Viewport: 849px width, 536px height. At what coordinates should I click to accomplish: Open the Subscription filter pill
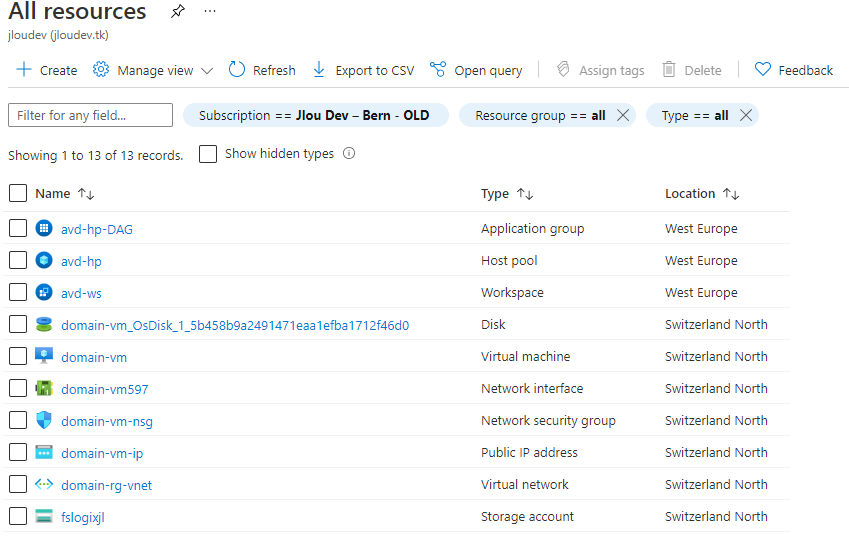click(x=316, y=115)
